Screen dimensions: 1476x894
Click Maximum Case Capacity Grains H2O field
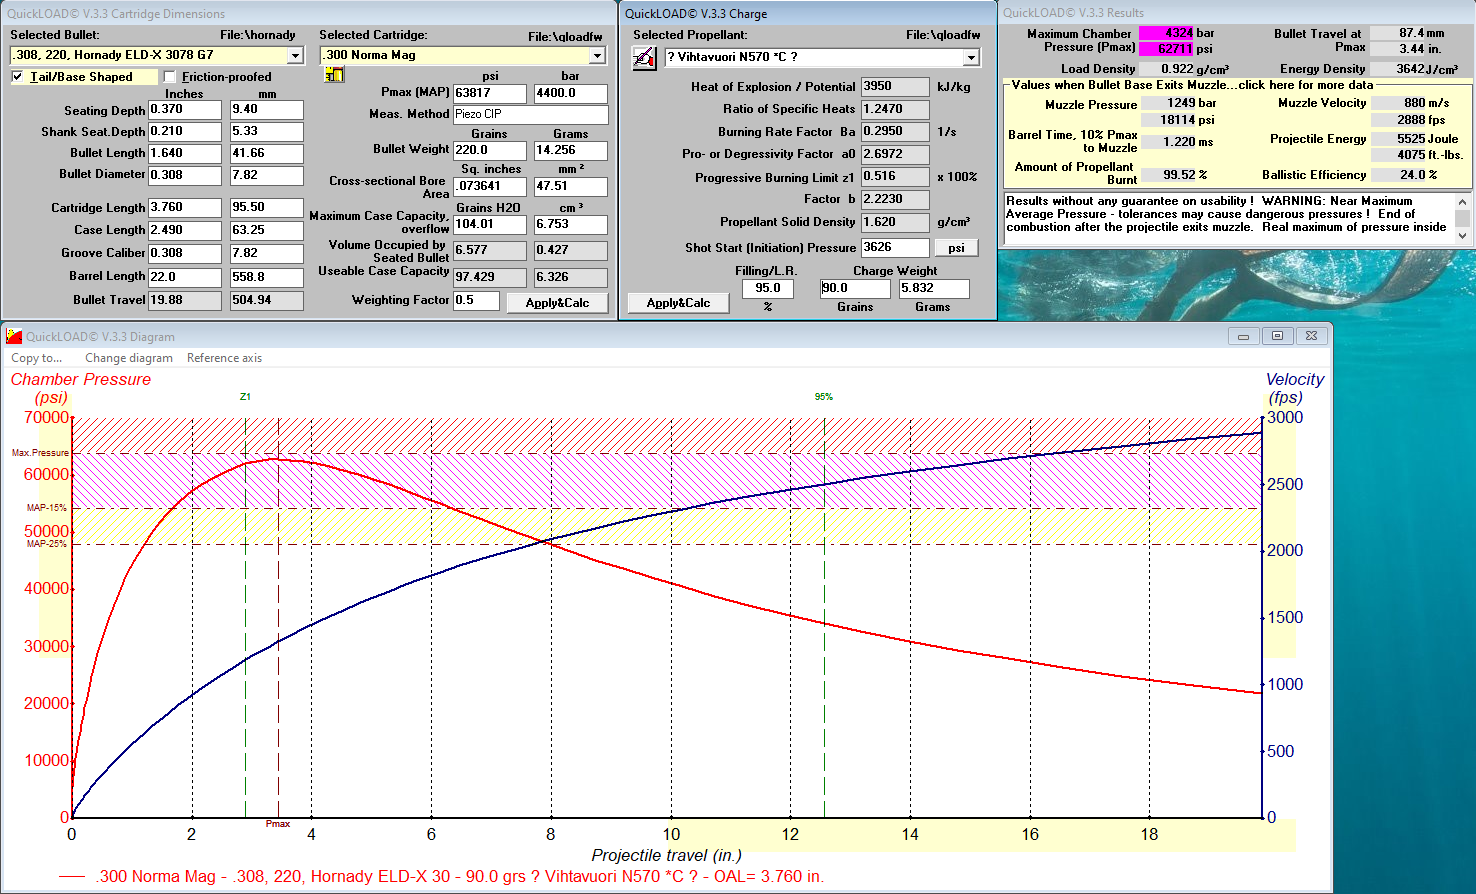click(x=490, y=225)
